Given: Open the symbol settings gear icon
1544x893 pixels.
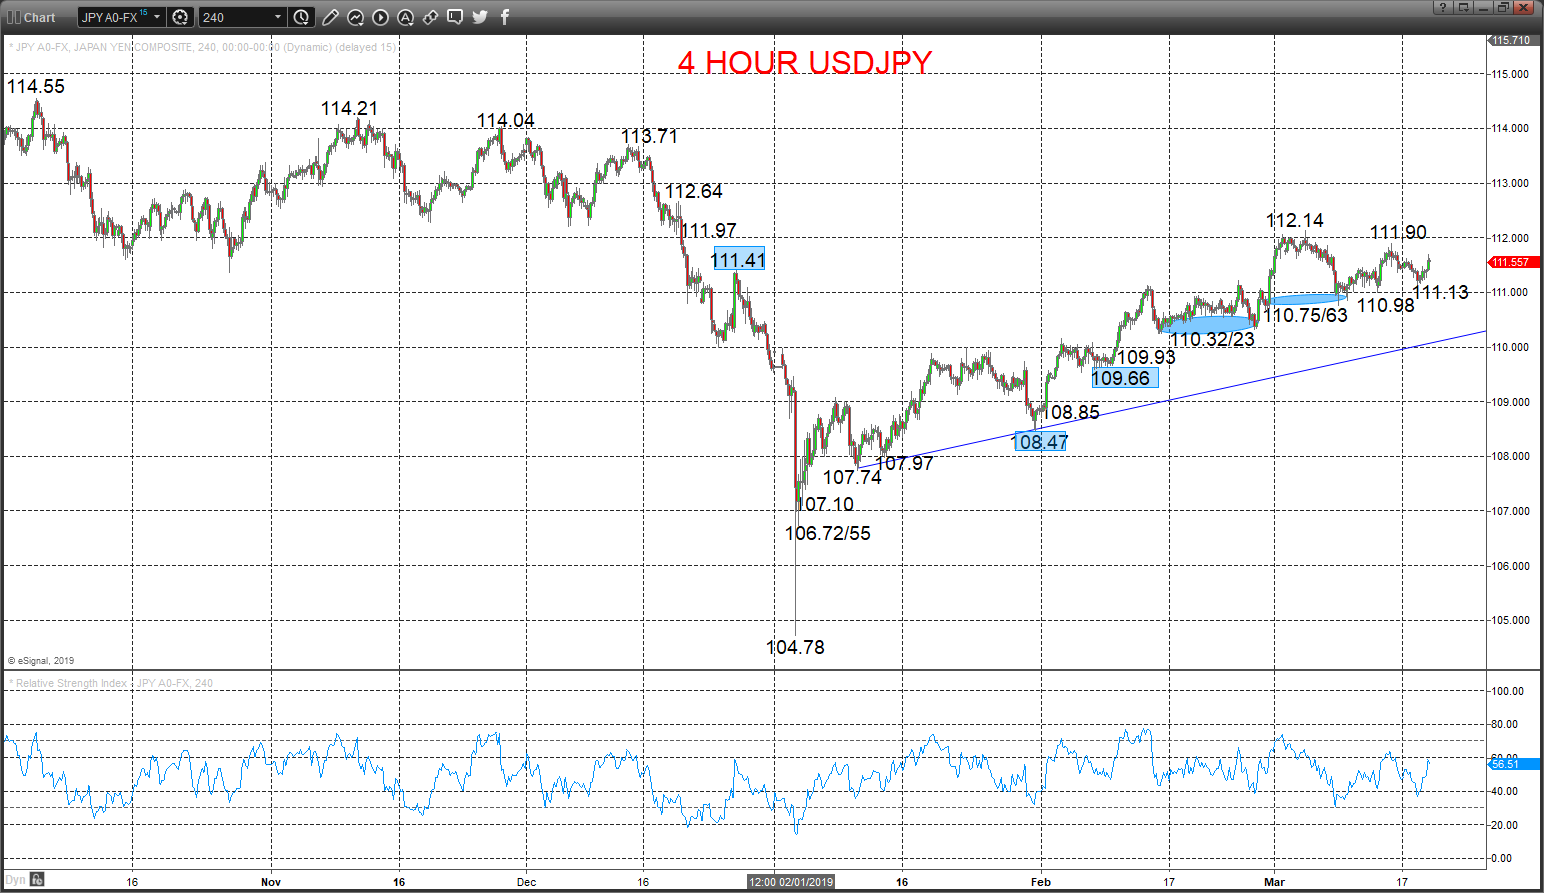Looking at the screenshot, I should (180, 17).
